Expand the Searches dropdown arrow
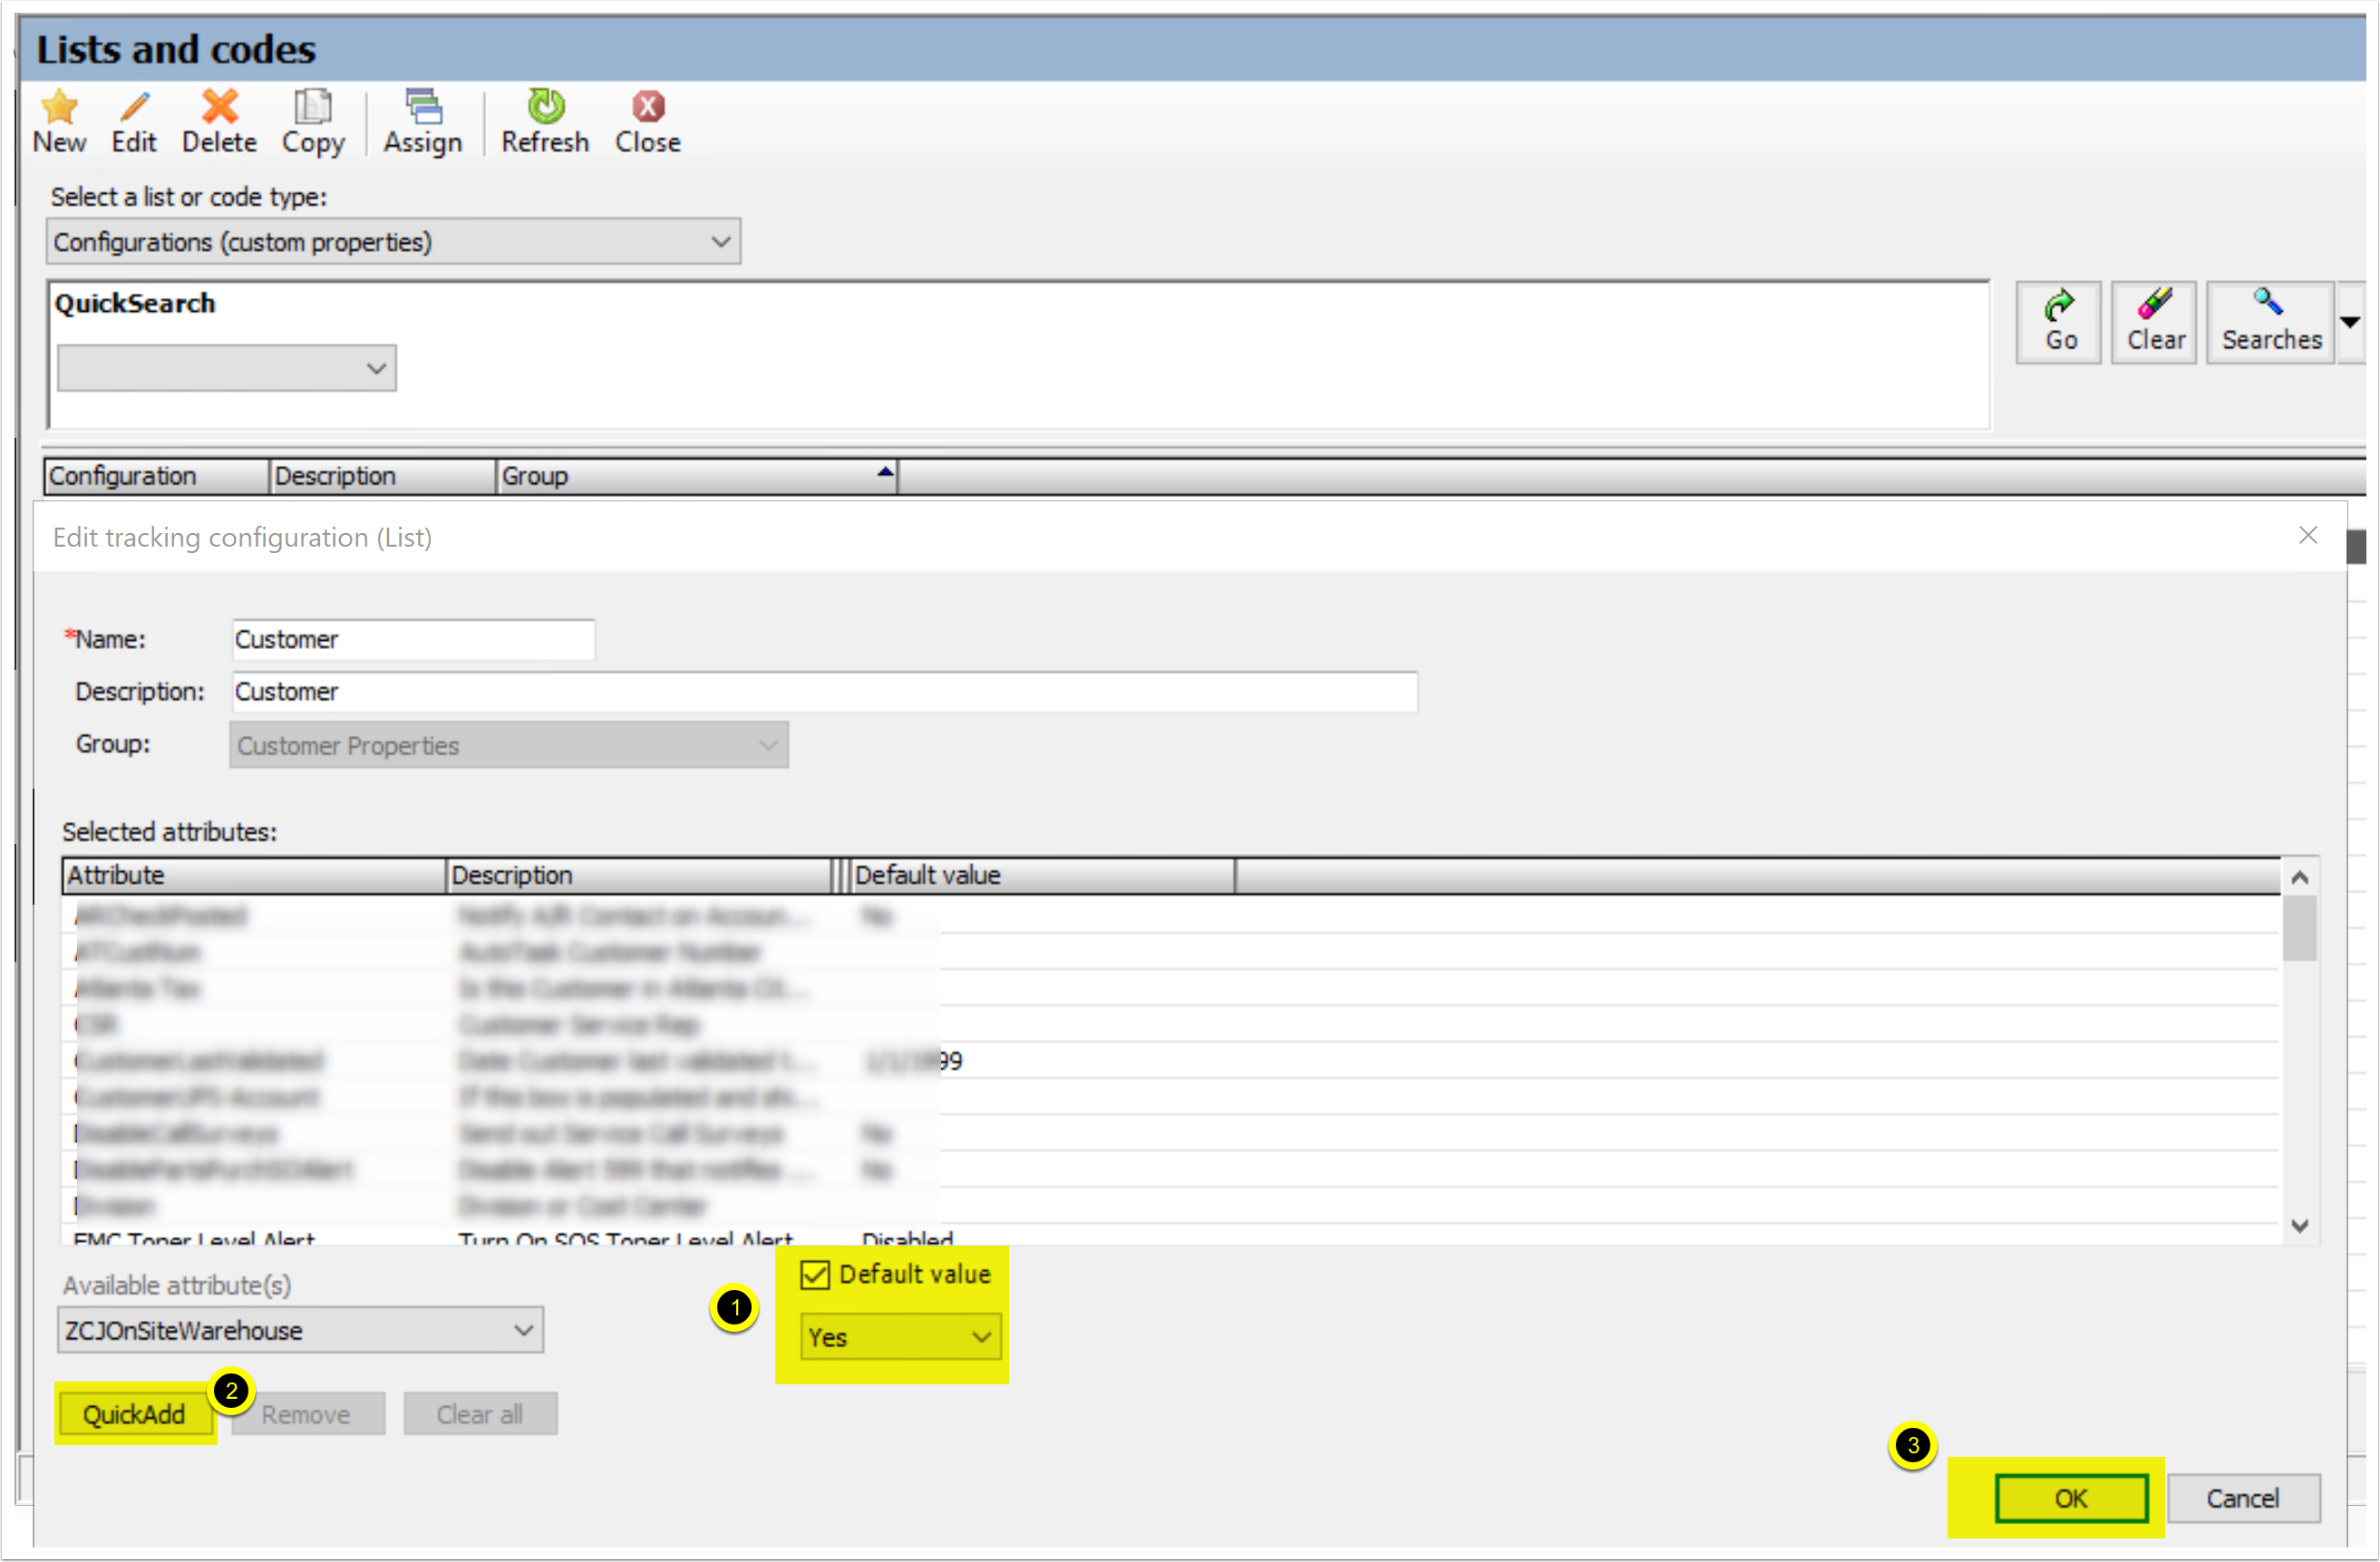 2349,322
